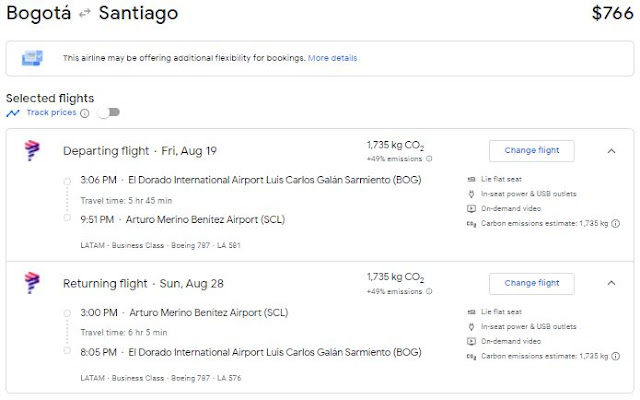Image resolution: width=640 pixels, height=400 pixels.
Task: Change the returning flight
Action: 531,283
